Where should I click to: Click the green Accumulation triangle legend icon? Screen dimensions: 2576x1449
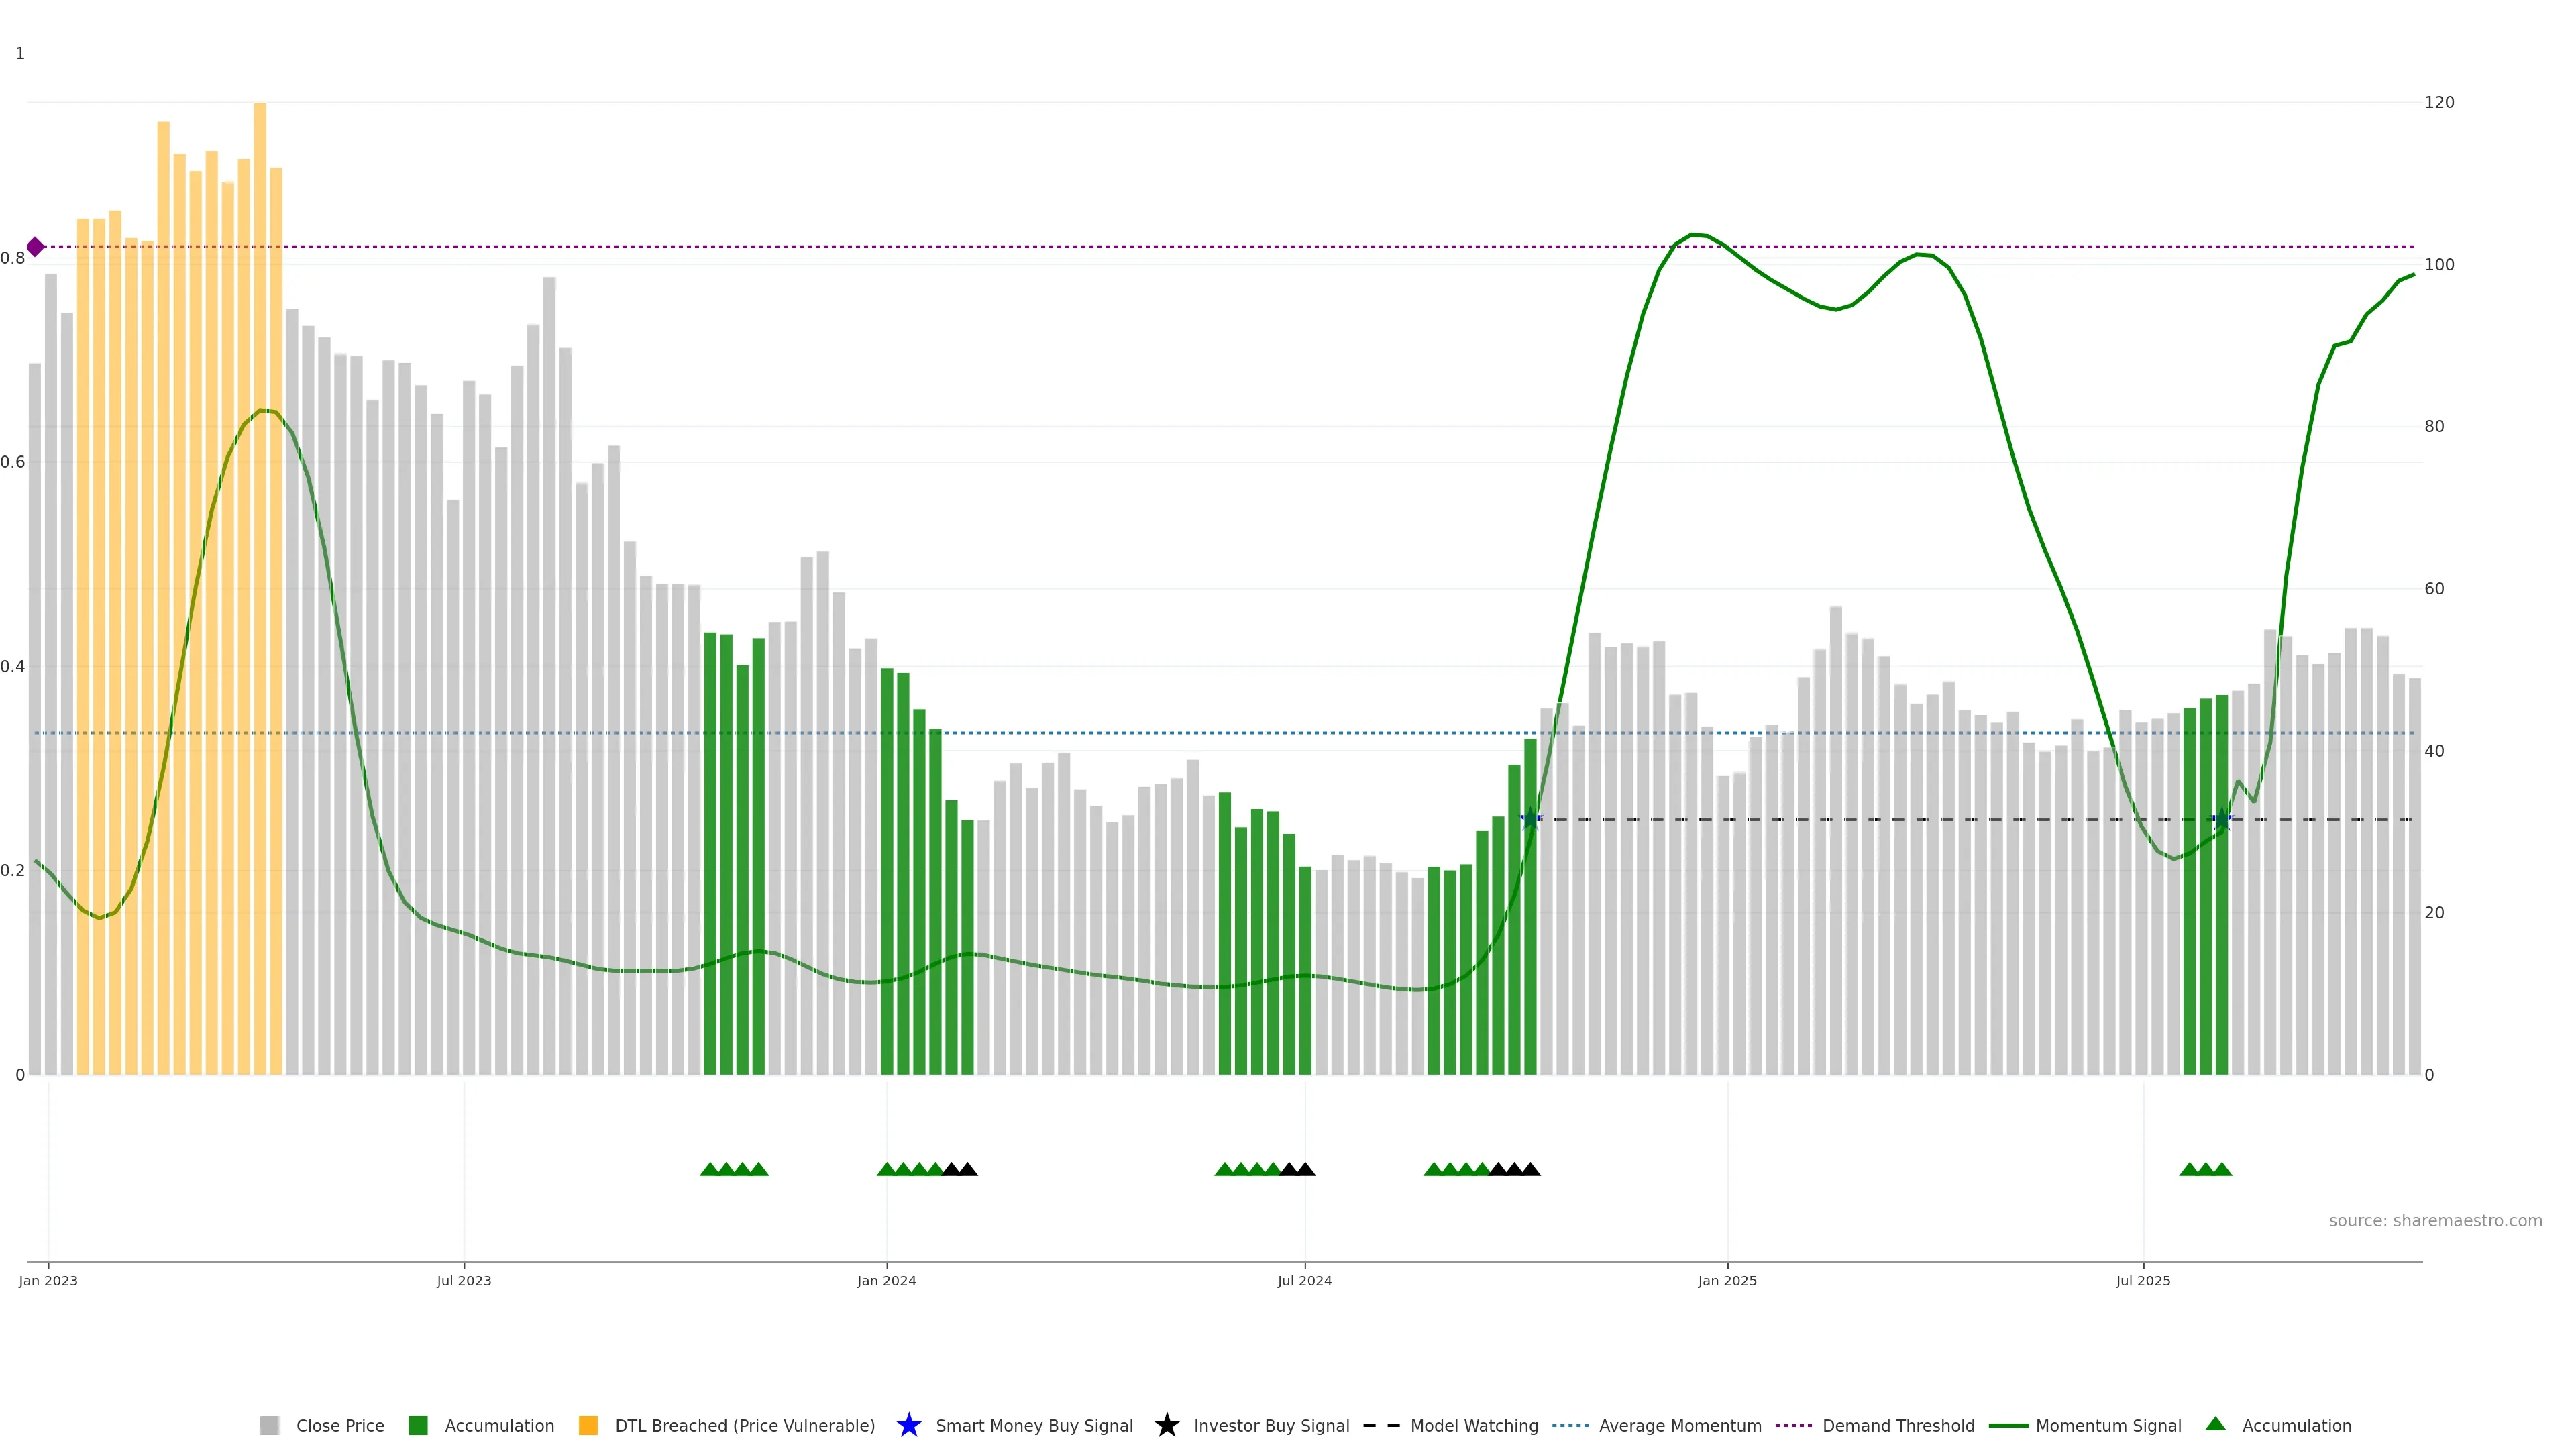pyautogui.click(x=2215, y=1424)
